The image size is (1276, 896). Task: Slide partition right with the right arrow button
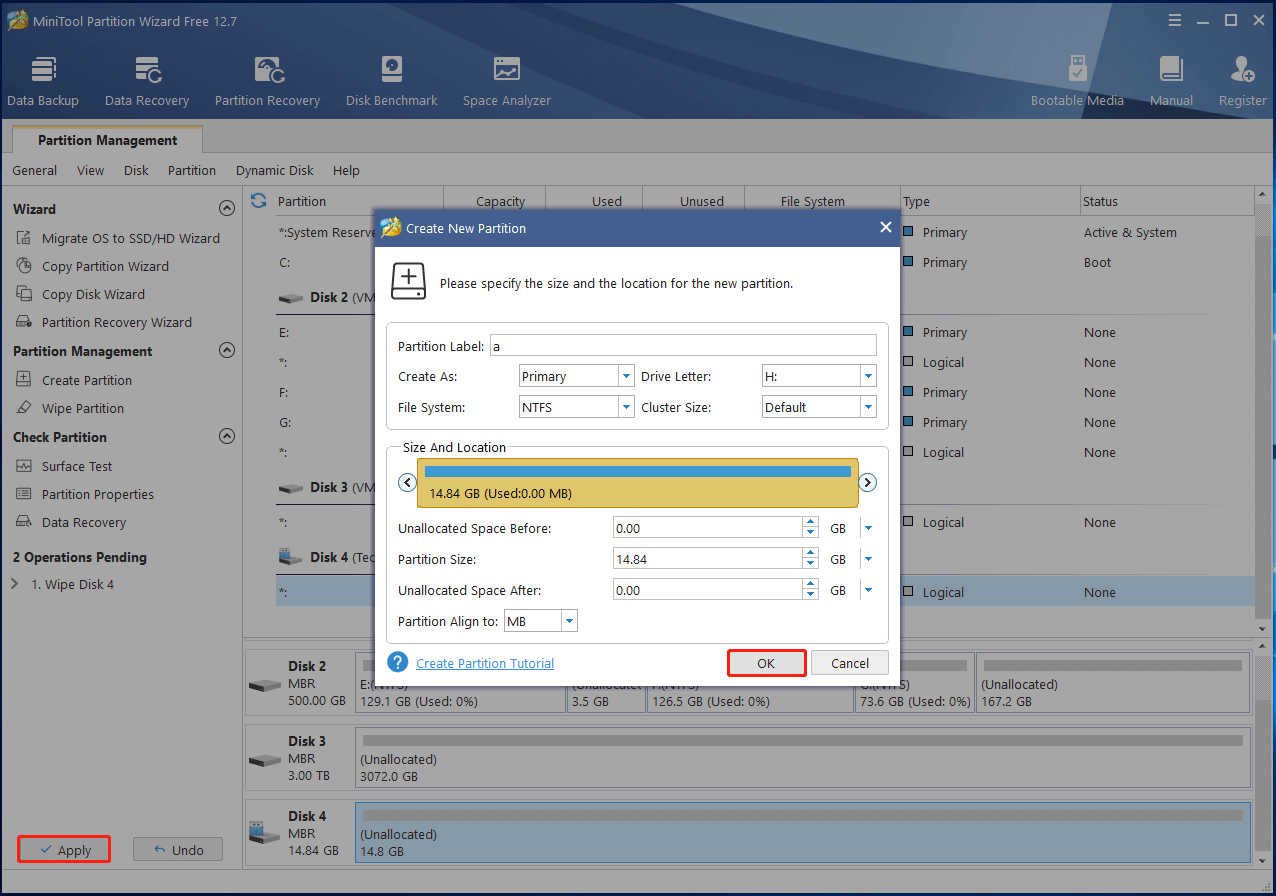coord(868,483)
